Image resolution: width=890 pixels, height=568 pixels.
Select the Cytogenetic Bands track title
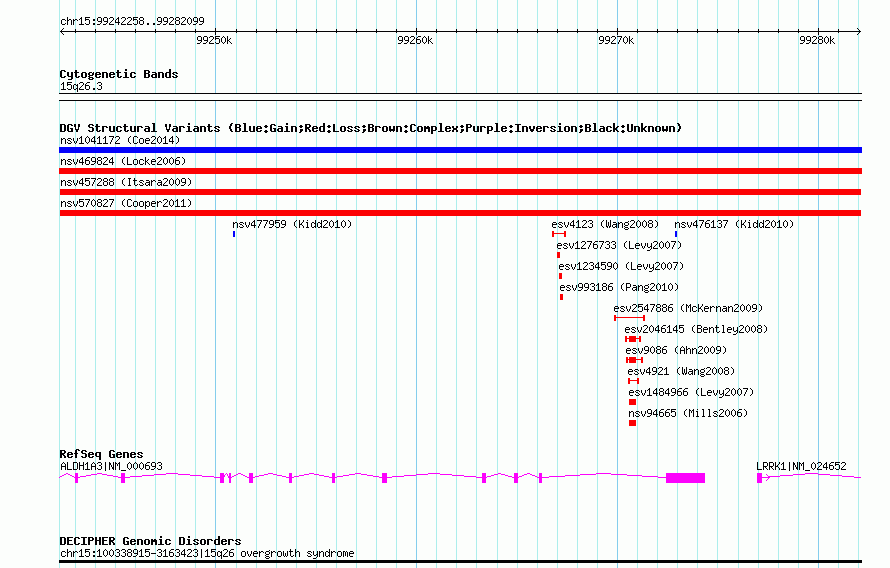(x=119, y=74)
